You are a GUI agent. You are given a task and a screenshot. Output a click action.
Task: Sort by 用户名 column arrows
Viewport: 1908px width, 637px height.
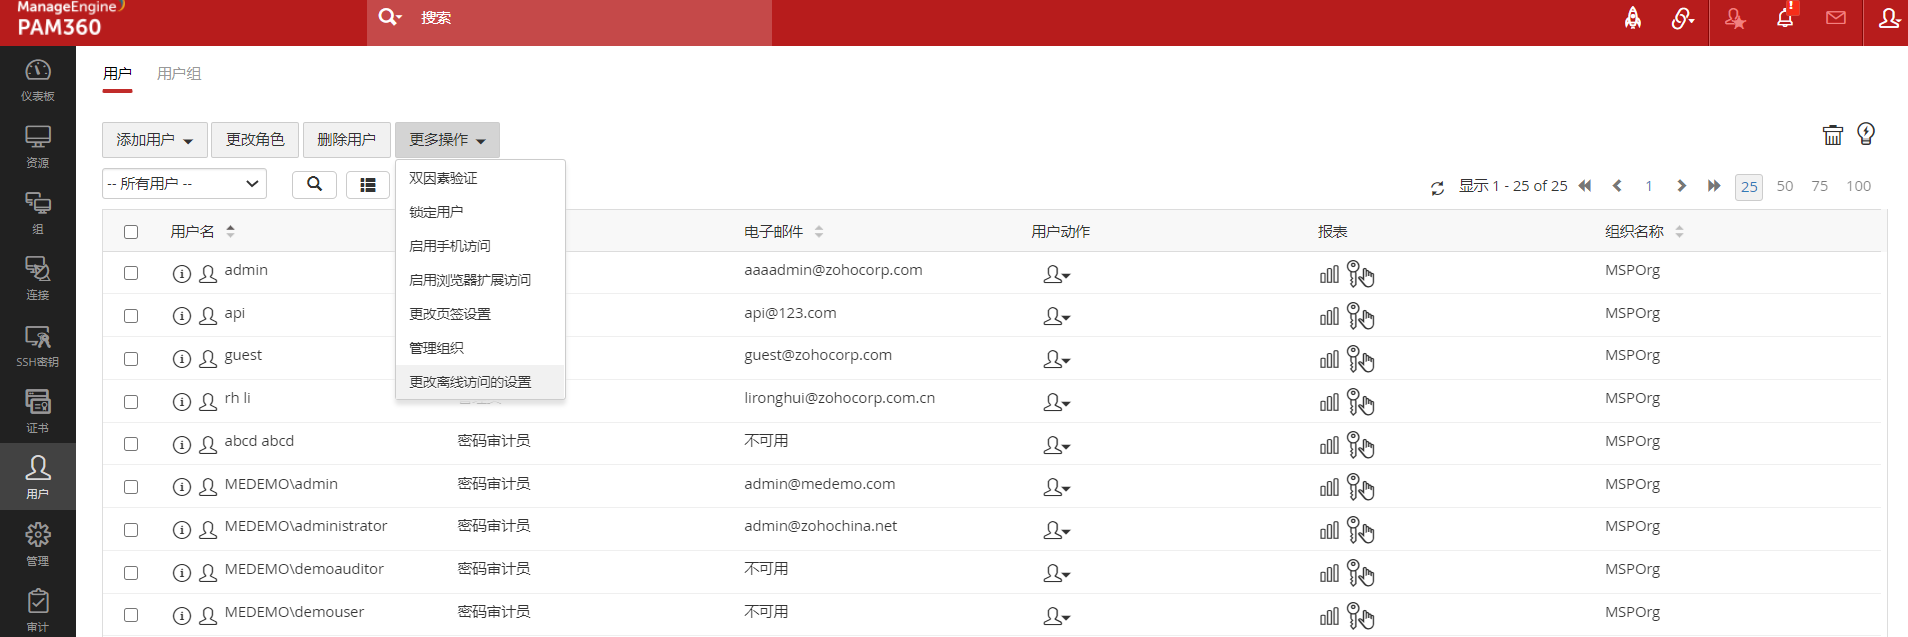click(230, 231)
